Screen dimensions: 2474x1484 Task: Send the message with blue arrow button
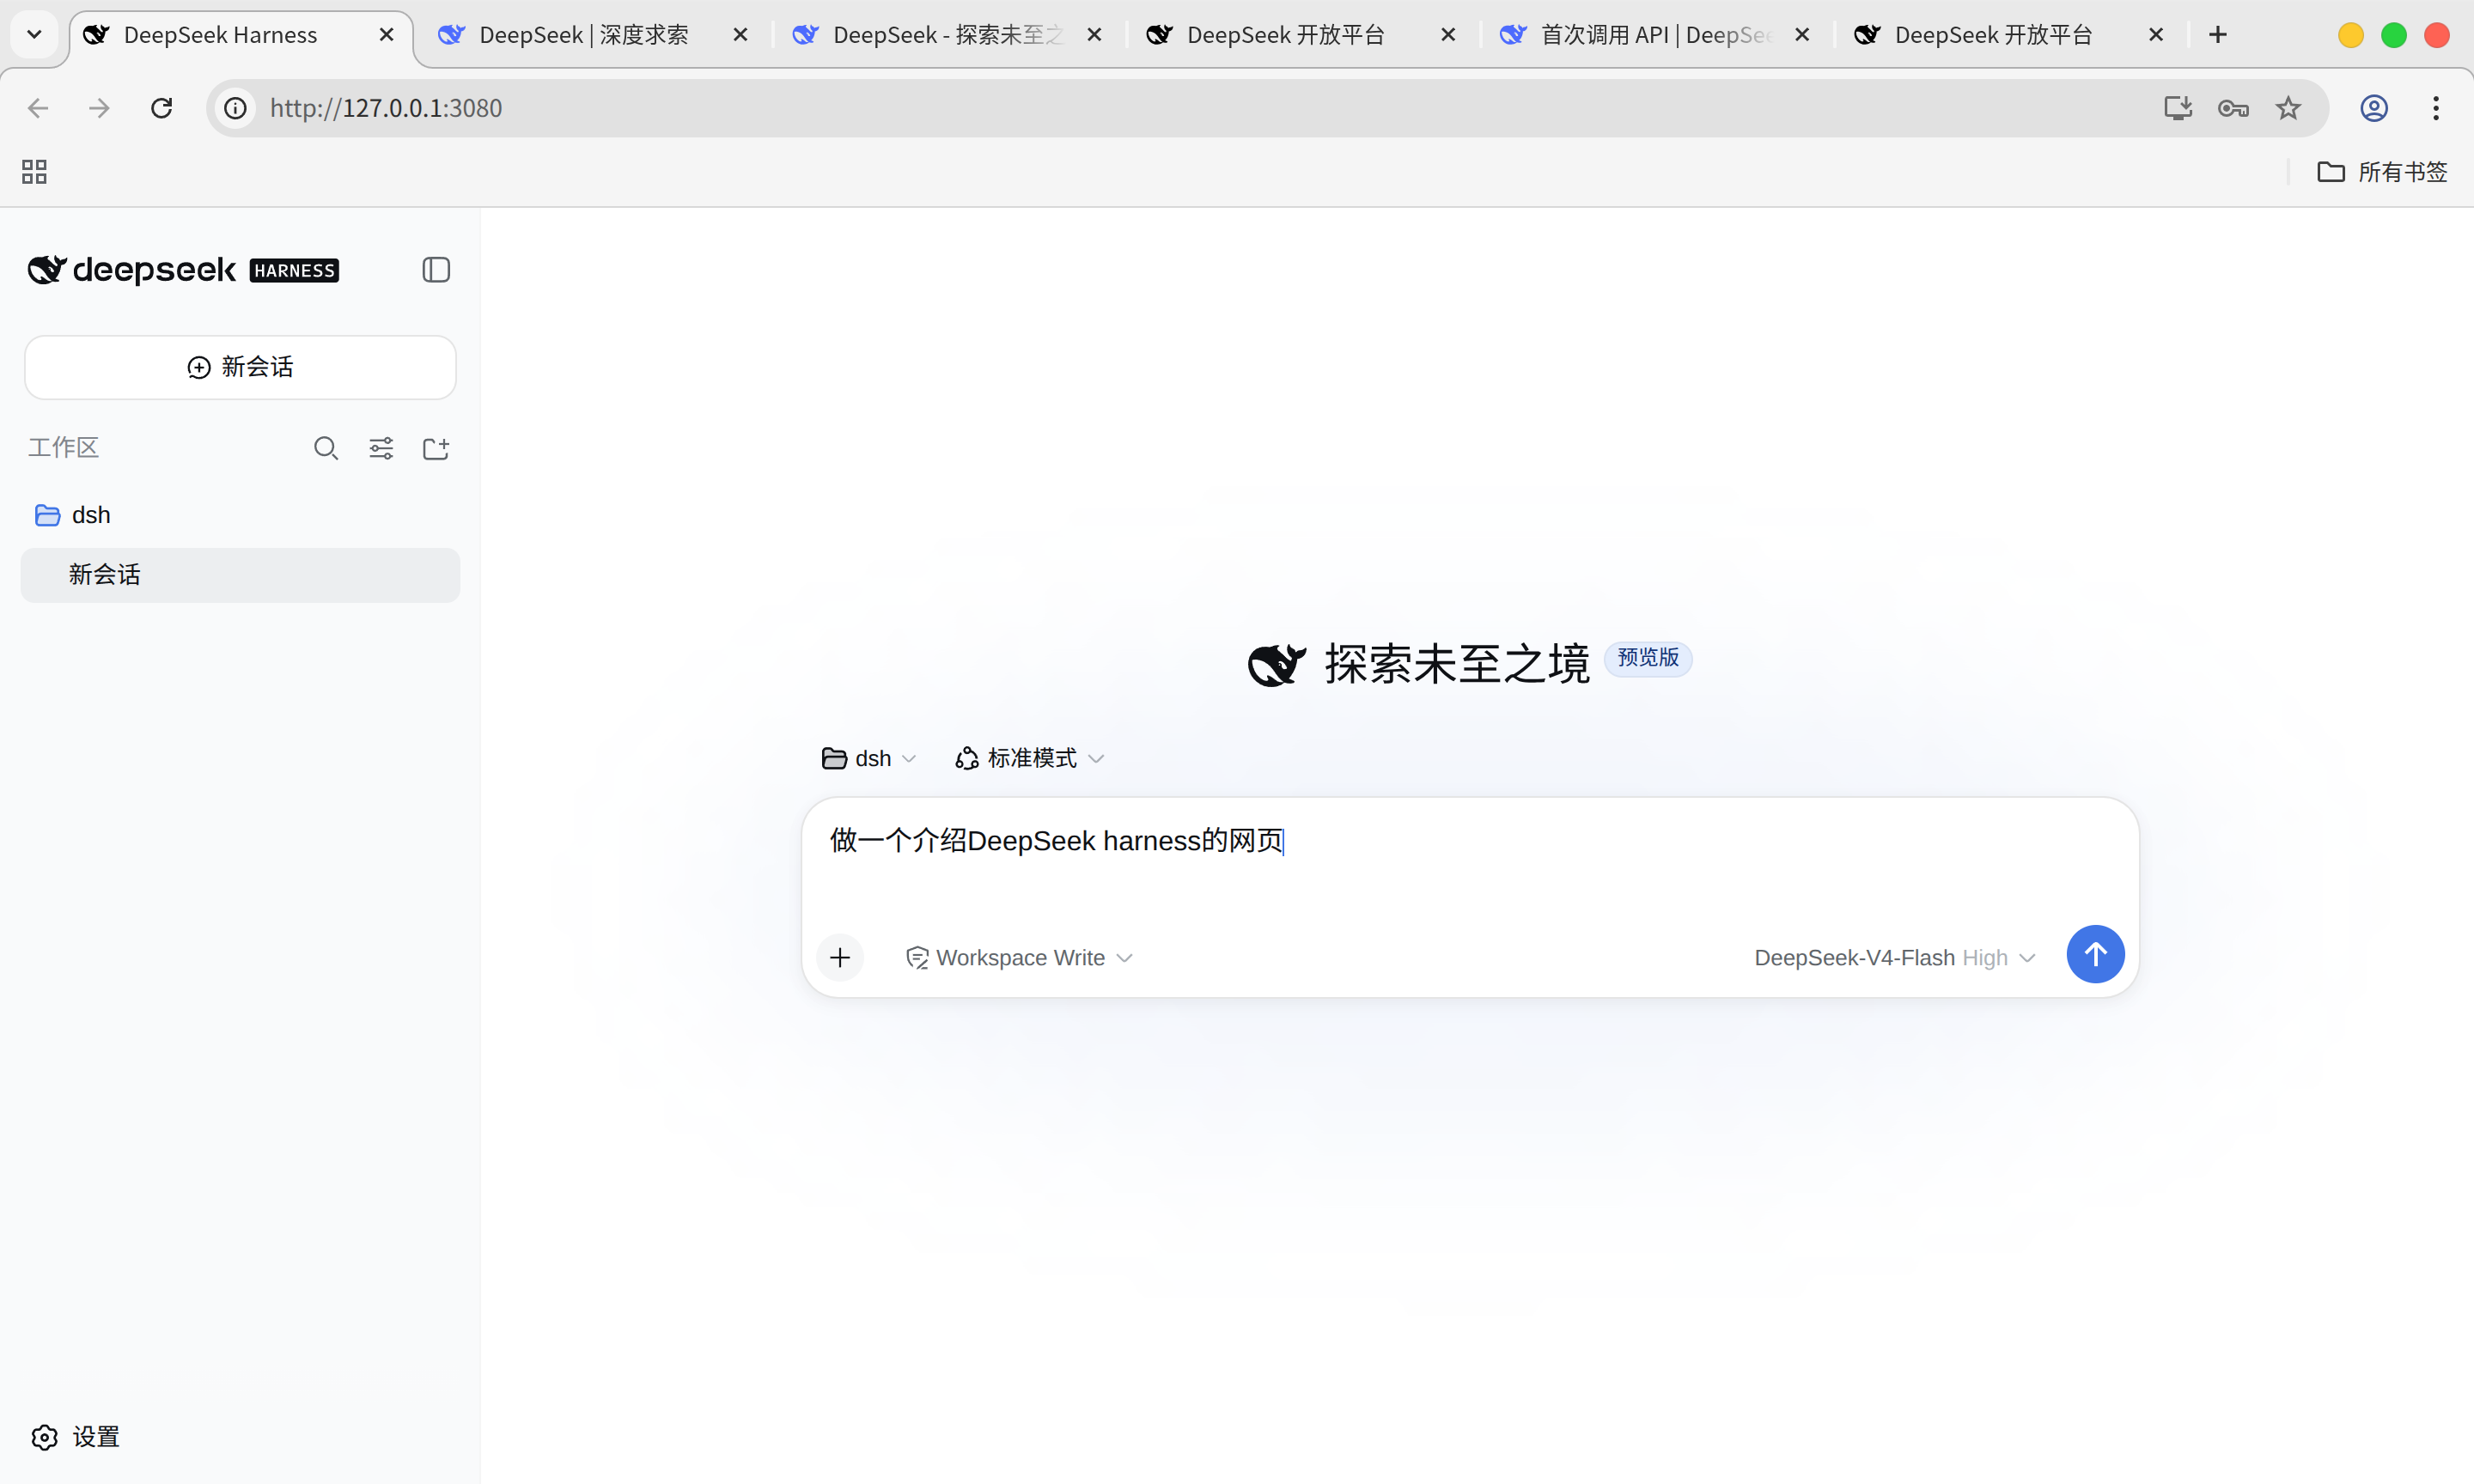2095,954
